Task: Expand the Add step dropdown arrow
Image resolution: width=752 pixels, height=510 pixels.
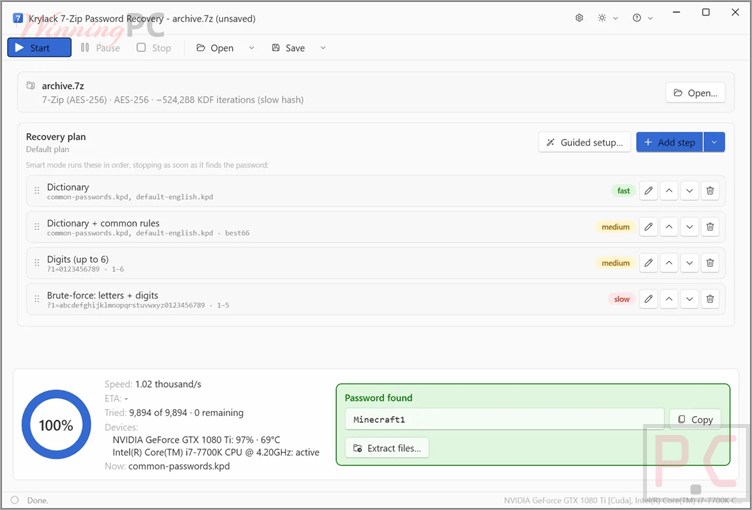Action: [x=714, y=142]
